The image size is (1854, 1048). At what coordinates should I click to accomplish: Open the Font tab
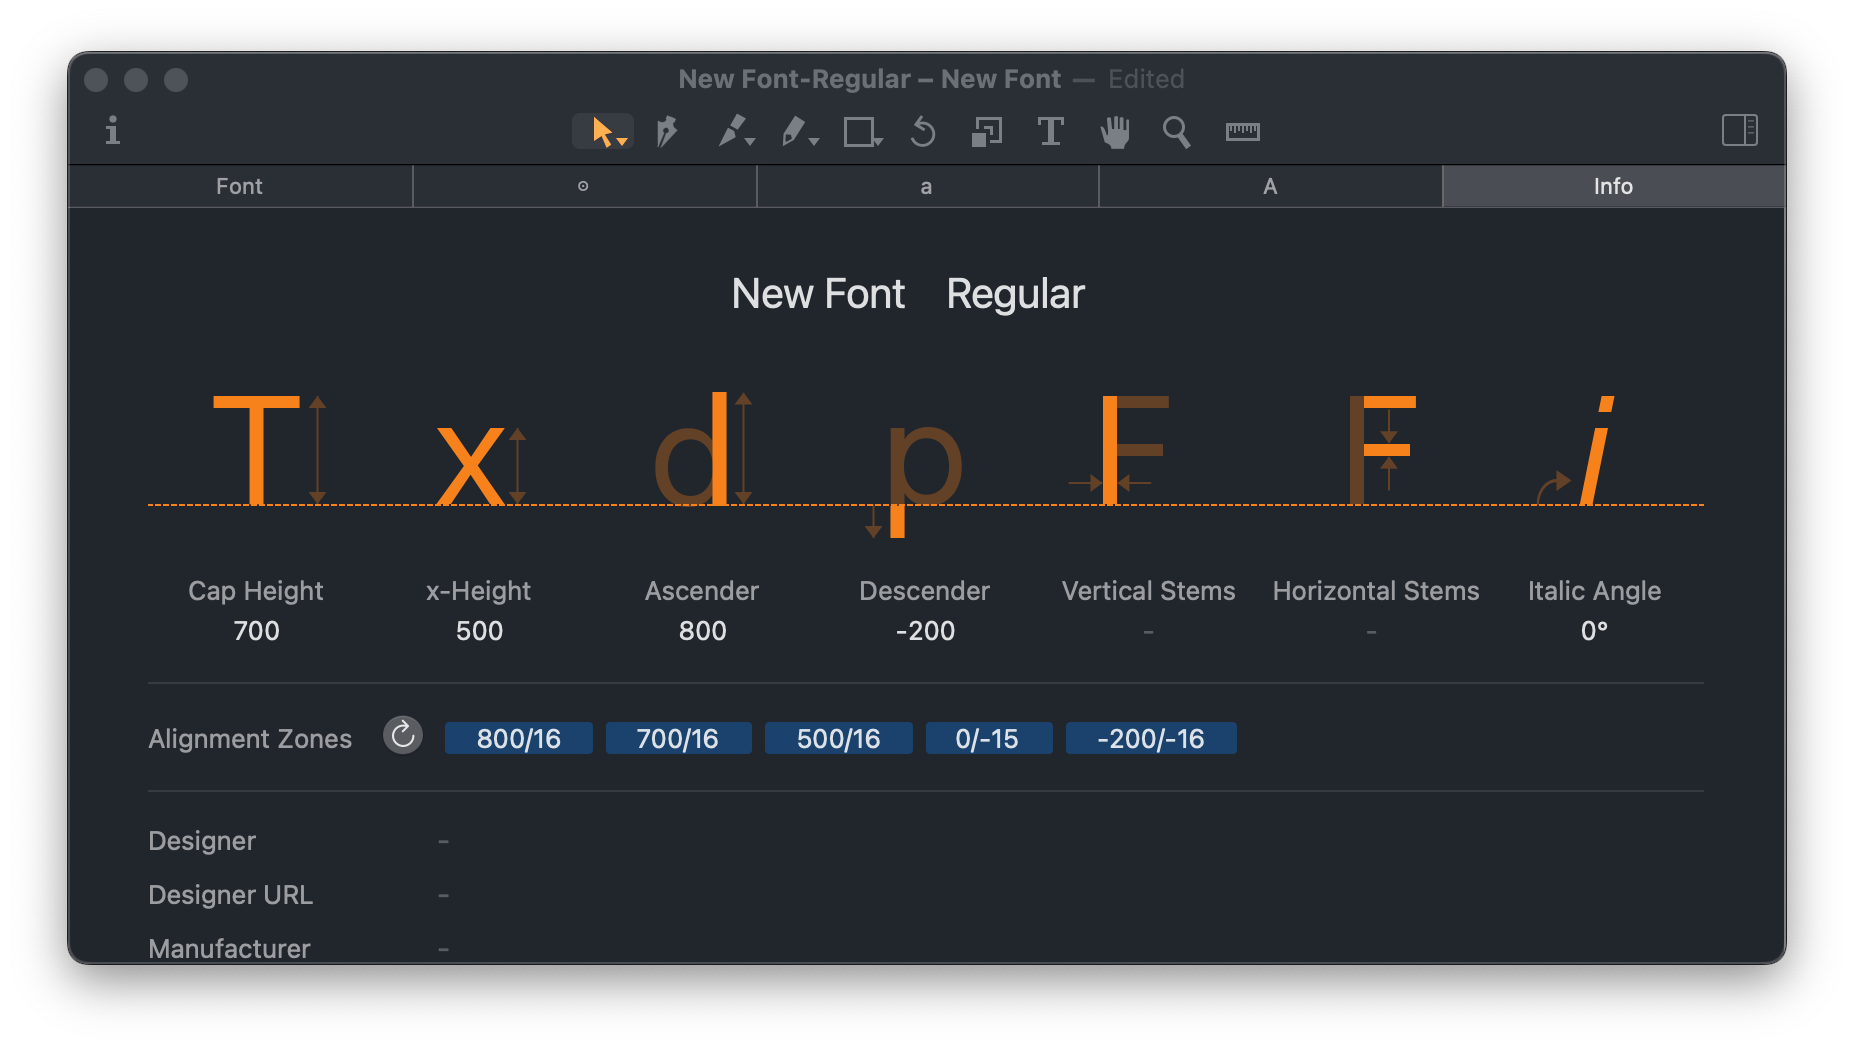tap(240, 186)
